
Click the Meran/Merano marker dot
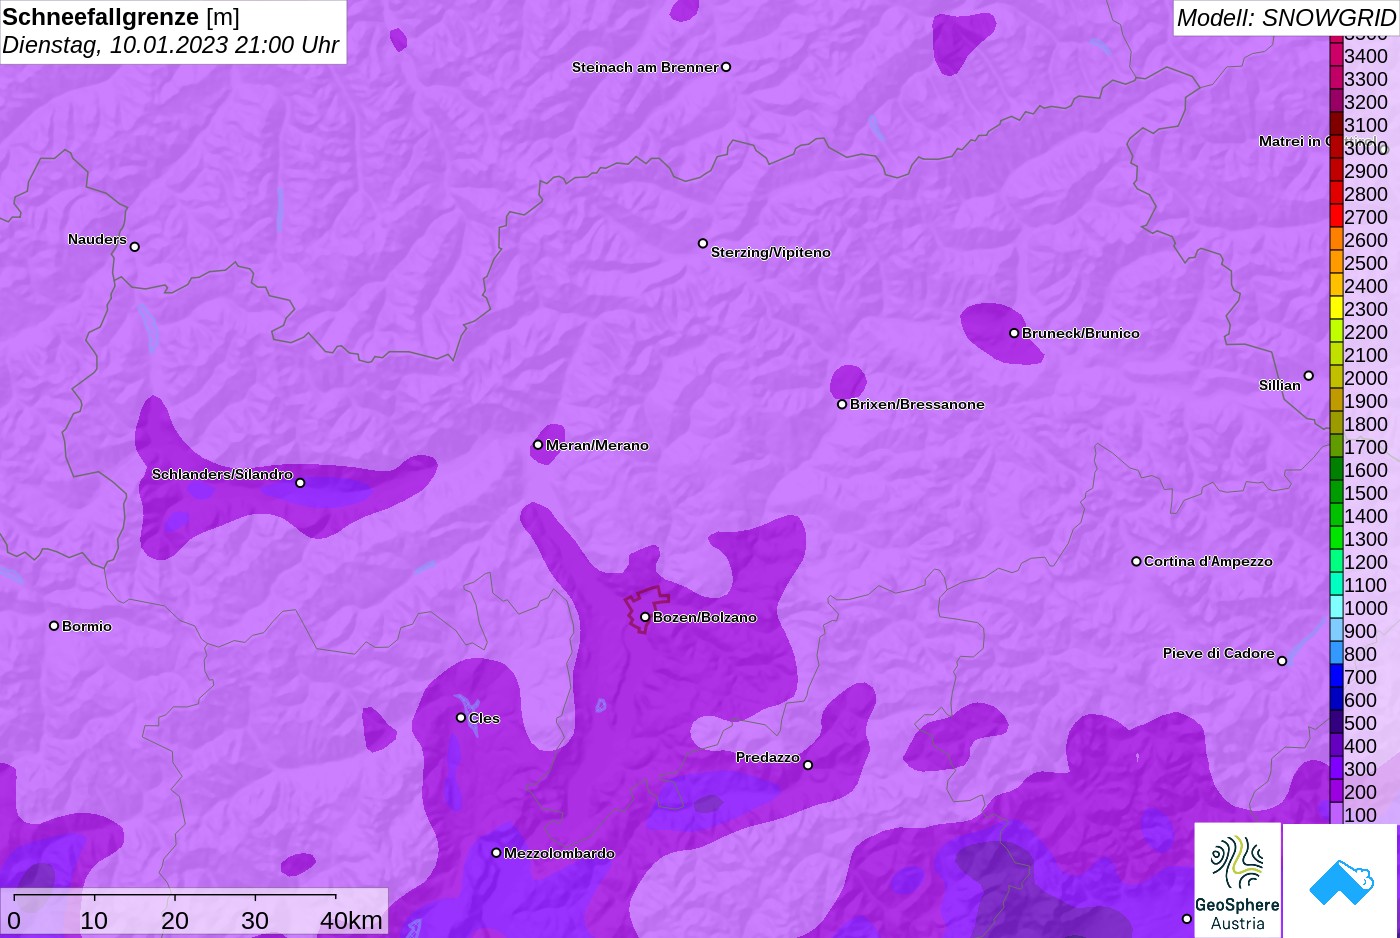click(538, 445)
